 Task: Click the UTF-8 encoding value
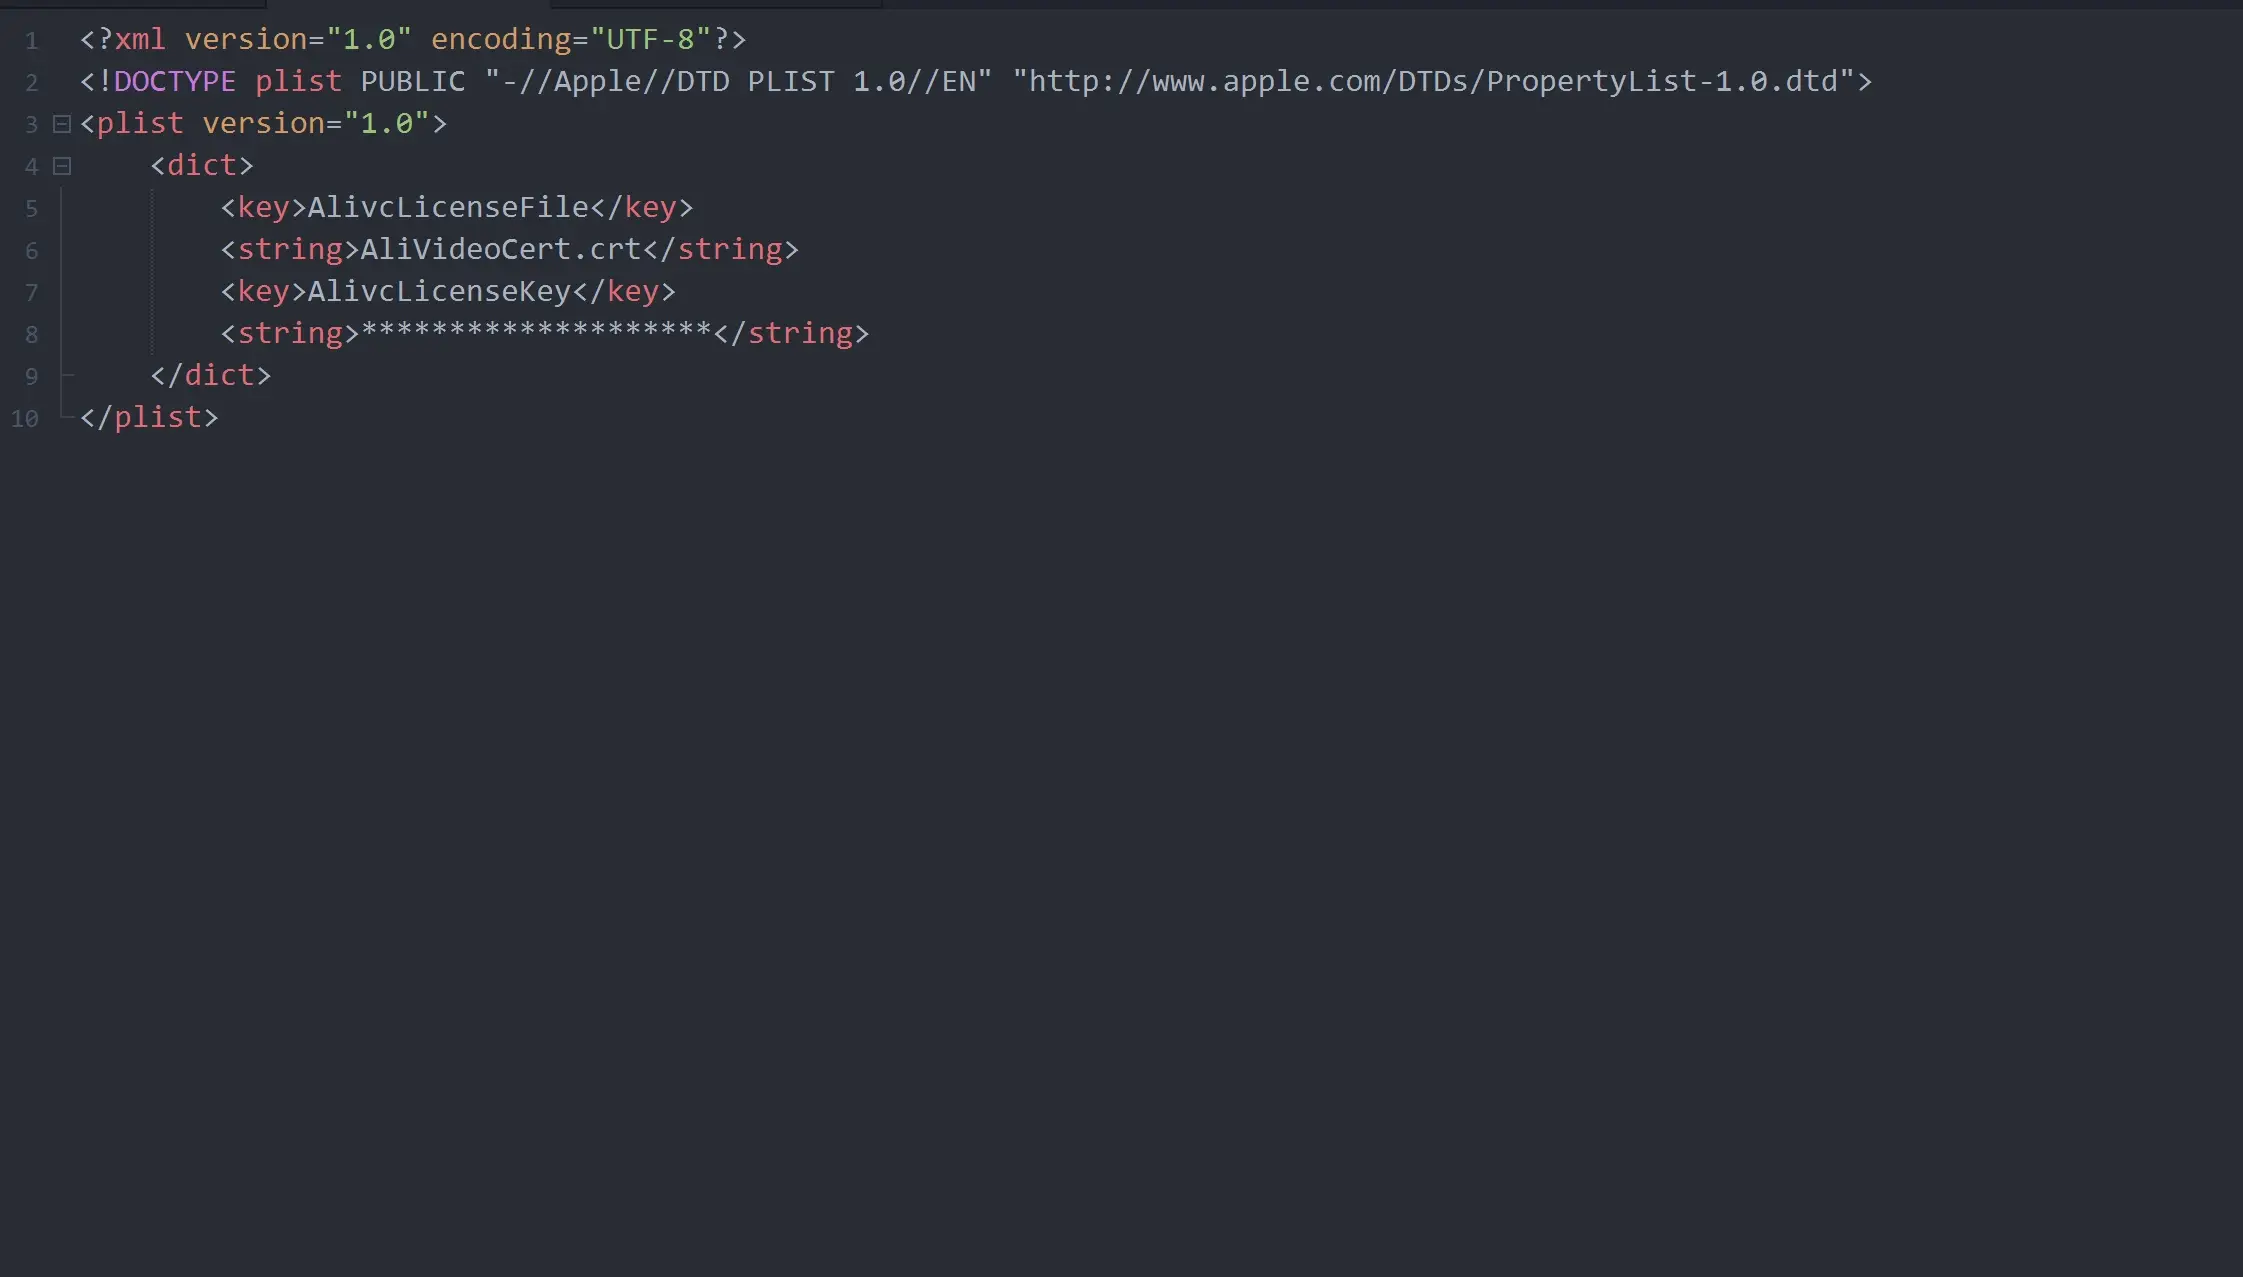click(650, 39)
